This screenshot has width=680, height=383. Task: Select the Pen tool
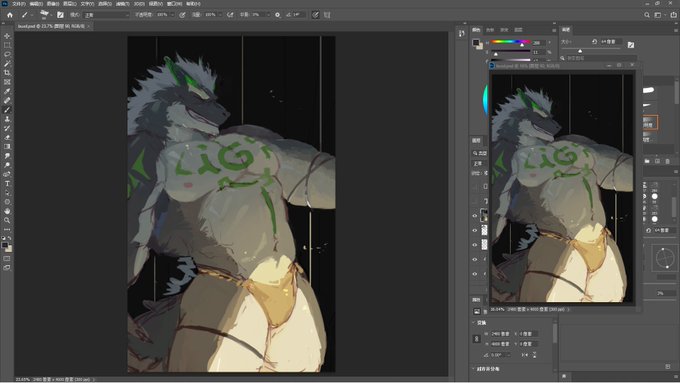point(7,174)
